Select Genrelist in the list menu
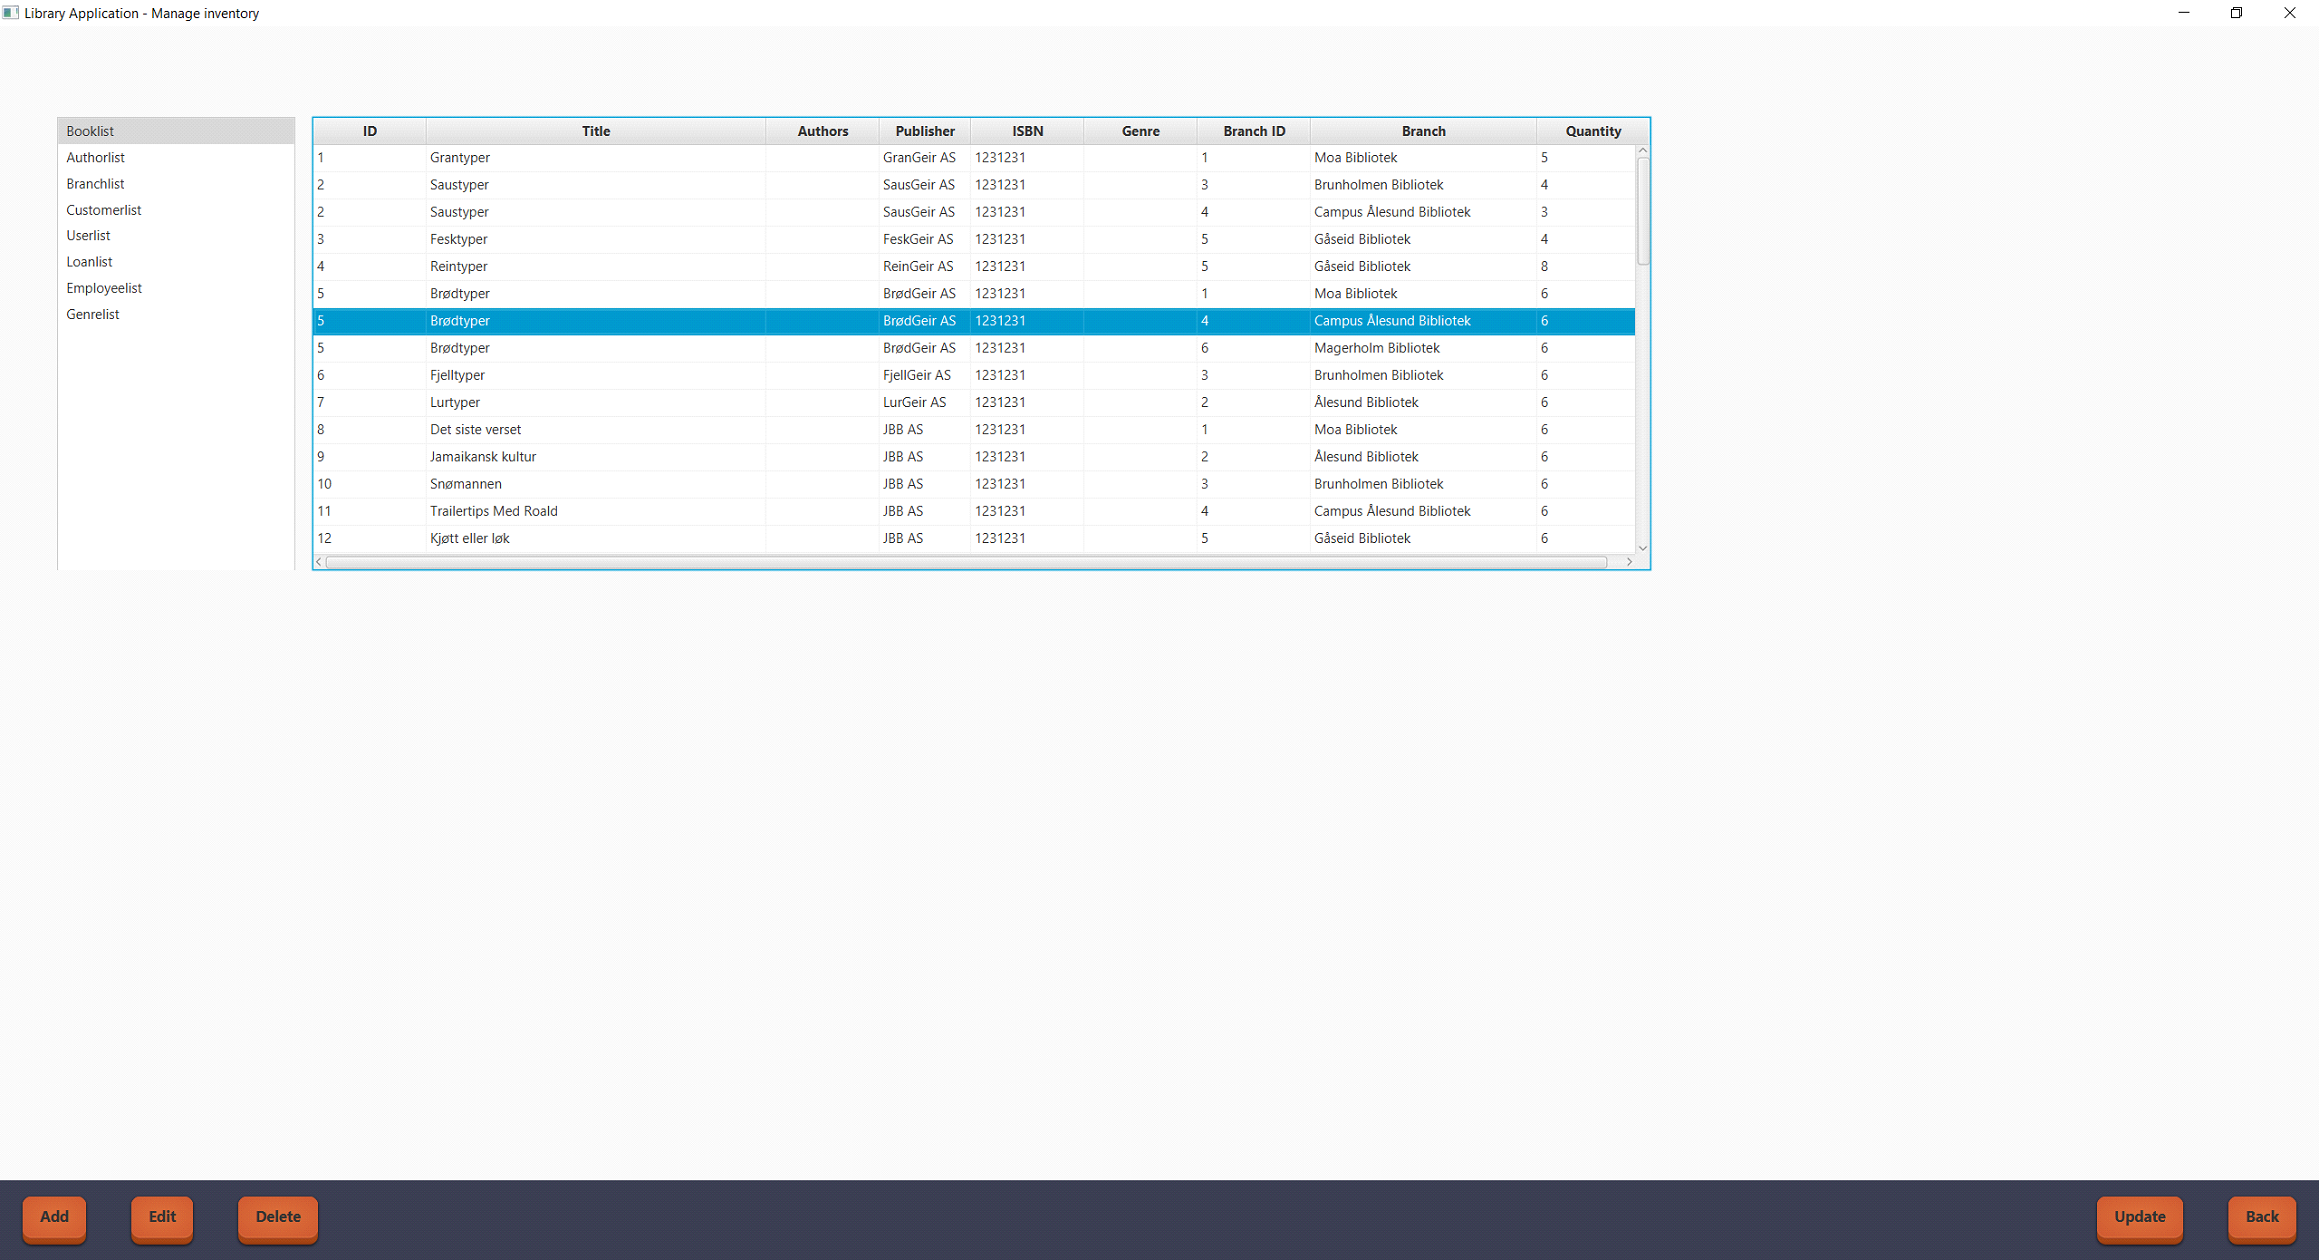2319x1260 pixels. [x=92, y=314]
